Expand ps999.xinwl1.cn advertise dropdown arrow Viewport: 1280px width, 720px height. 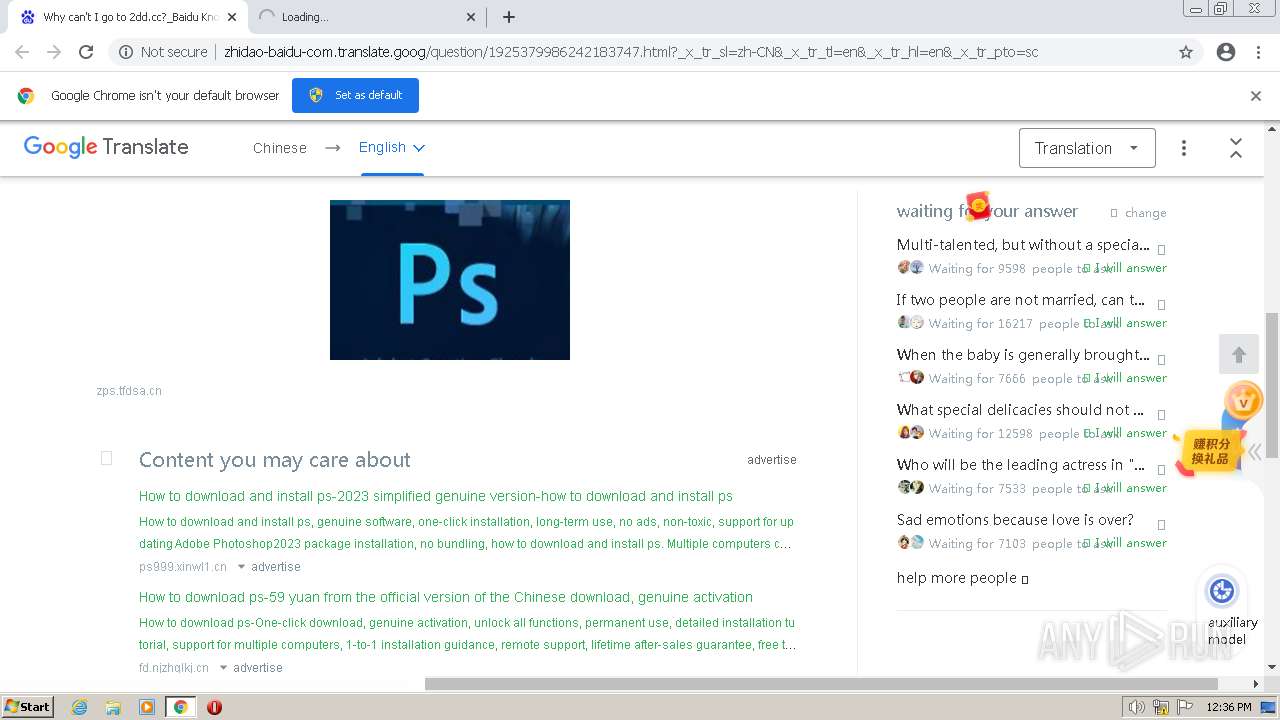(241, 567)
